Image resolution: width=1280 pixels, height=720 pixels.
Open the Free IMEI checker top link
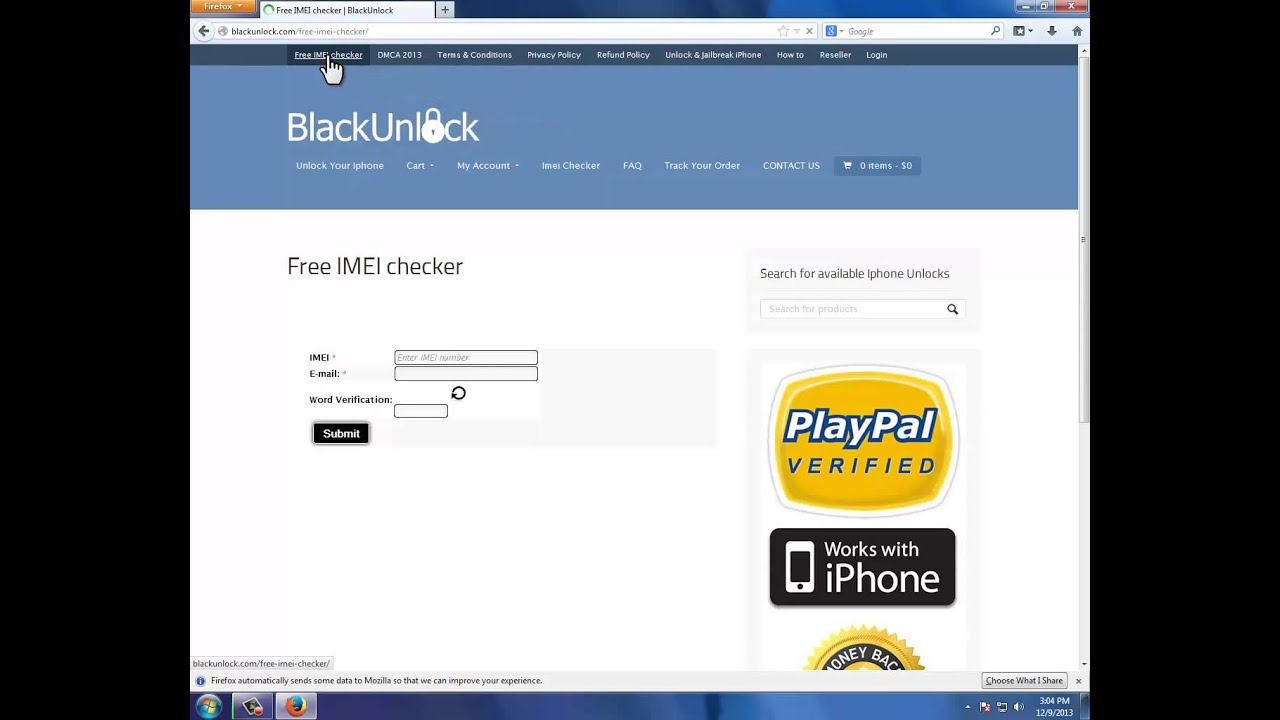328,55
